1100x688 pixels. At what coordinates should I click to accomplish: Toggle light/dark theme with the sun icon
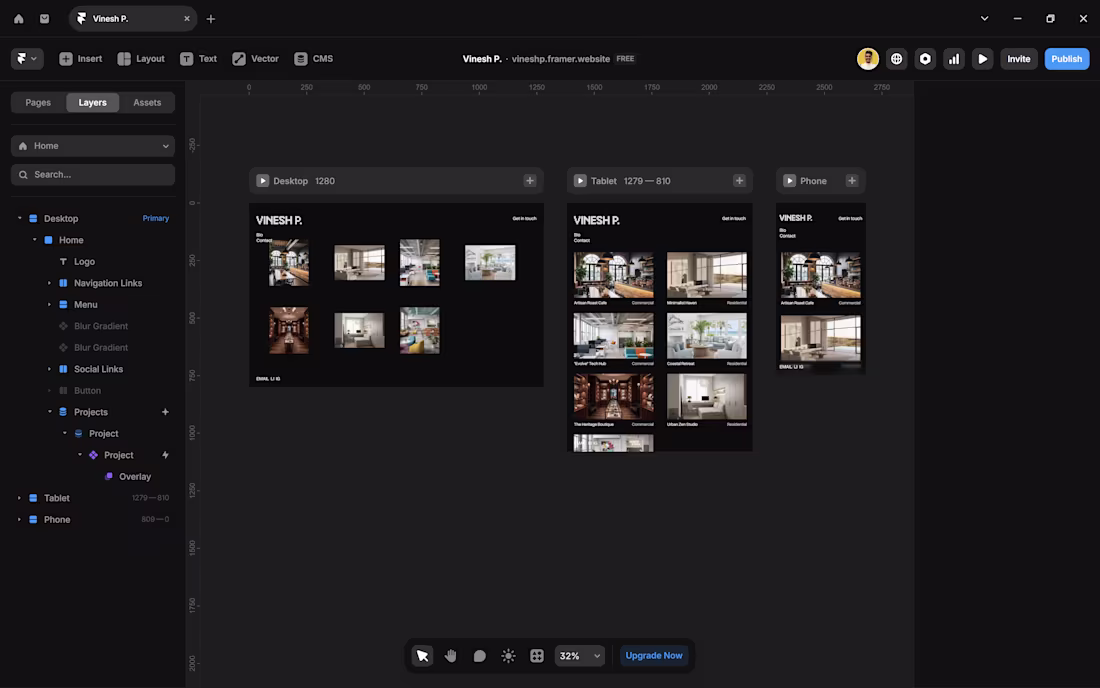coord(508,655)
